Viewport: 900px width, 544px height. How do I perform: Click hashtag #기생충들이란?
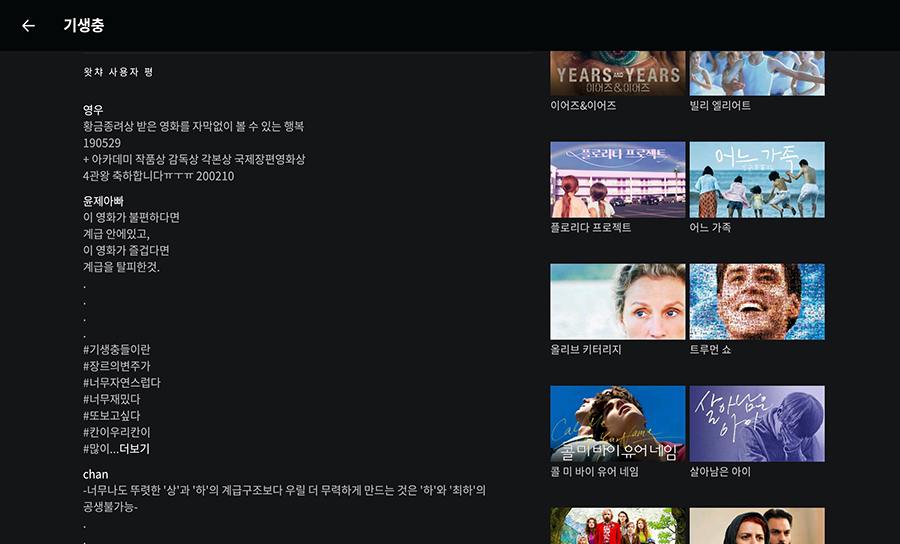point(117,349)
